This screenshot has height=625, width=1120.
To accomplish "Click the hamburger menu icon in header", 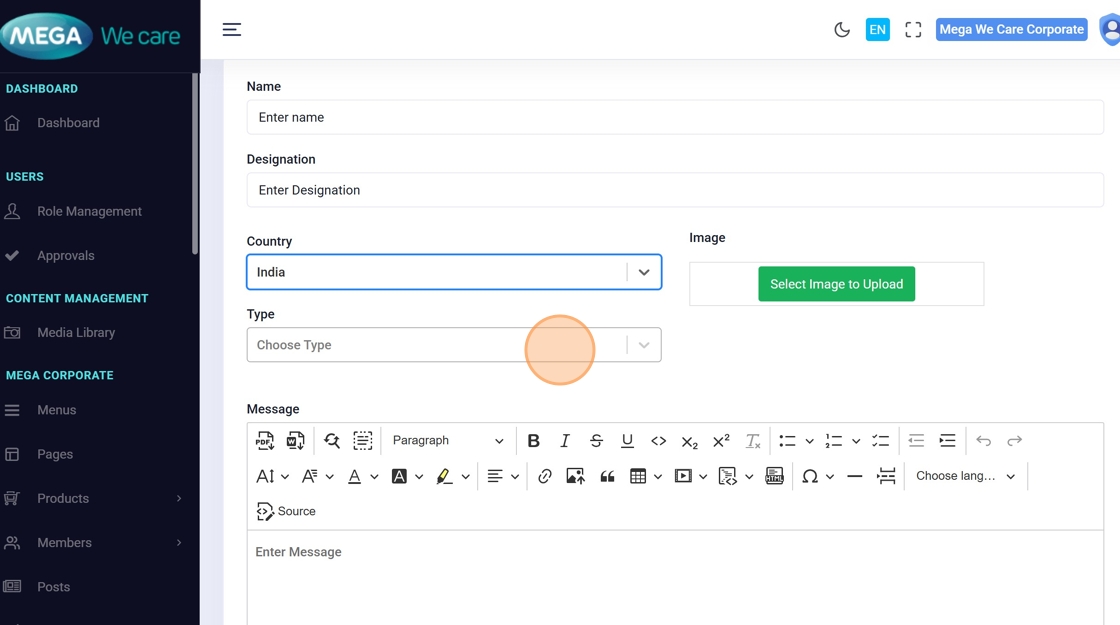I will click(x=232, y=30).
